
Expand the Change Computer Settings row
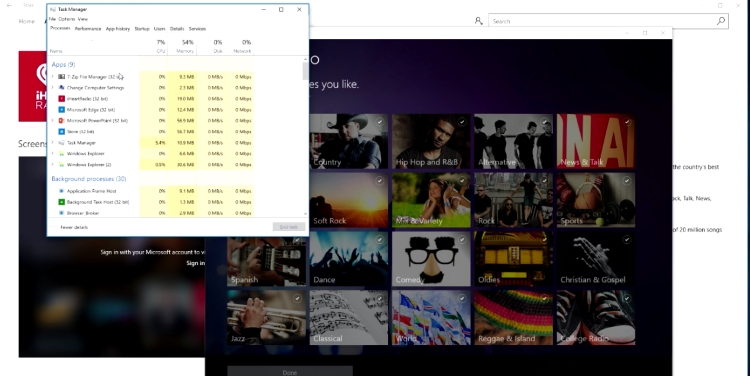(53, 88)
